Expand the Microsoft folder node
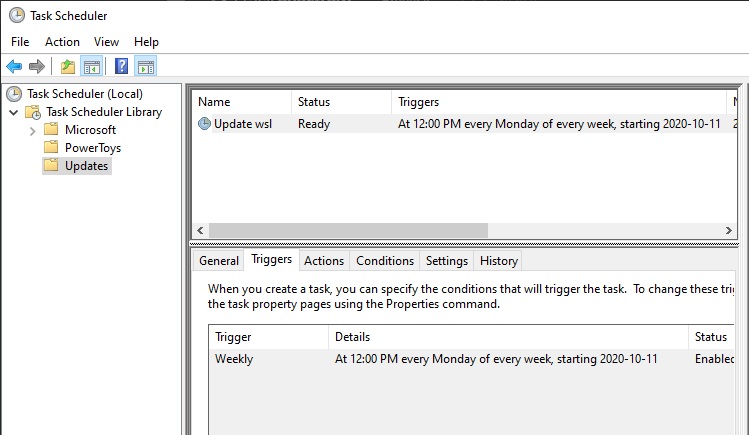Screen dimensions: 749x435 pos(32,130)
